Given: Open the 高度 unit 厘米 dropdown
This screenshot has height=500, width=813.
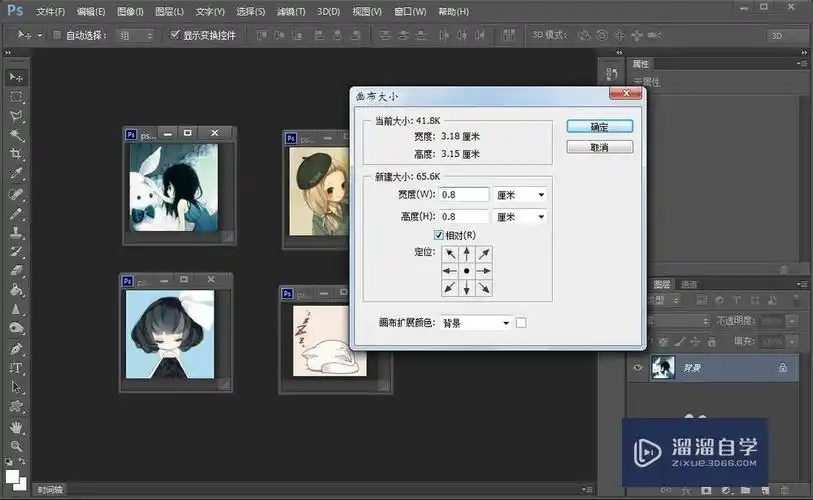Looking at the screenshot, I should click(520, 217).
